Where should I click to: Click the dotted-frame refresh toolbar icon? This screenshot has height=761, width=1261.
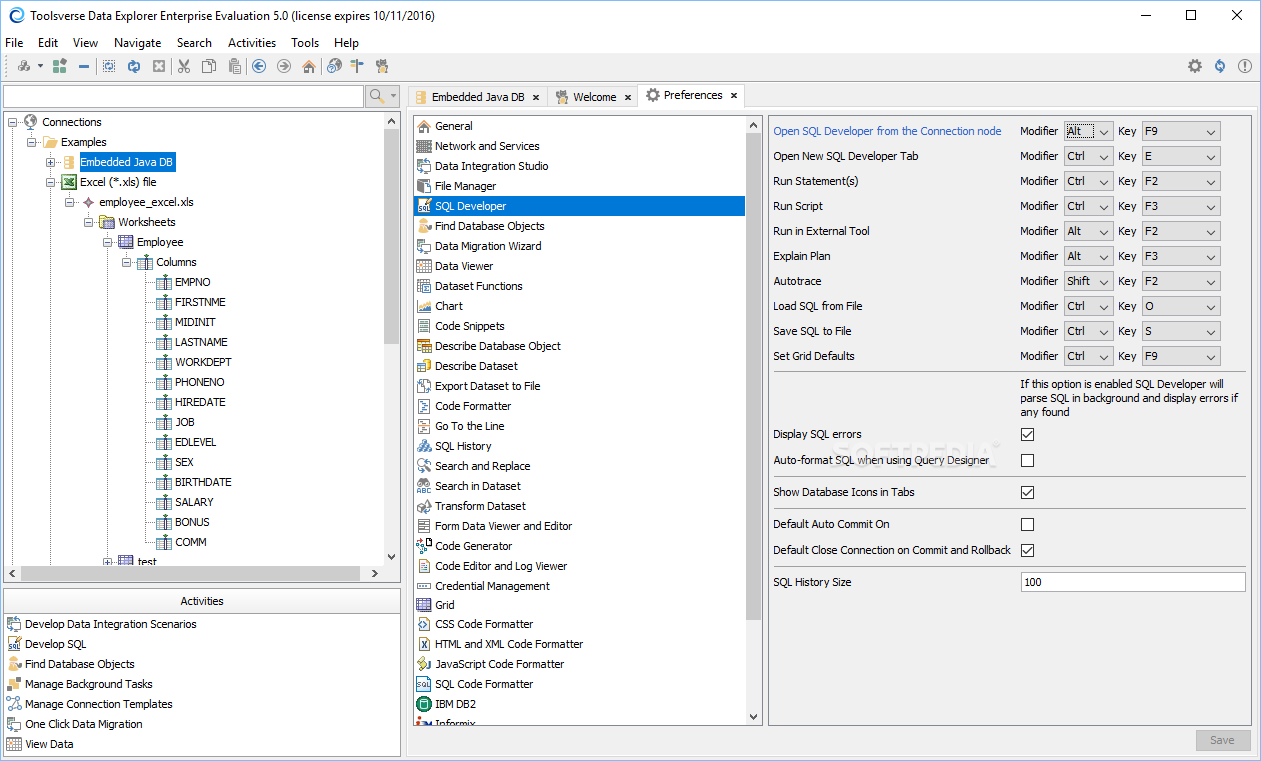[109, 66]
